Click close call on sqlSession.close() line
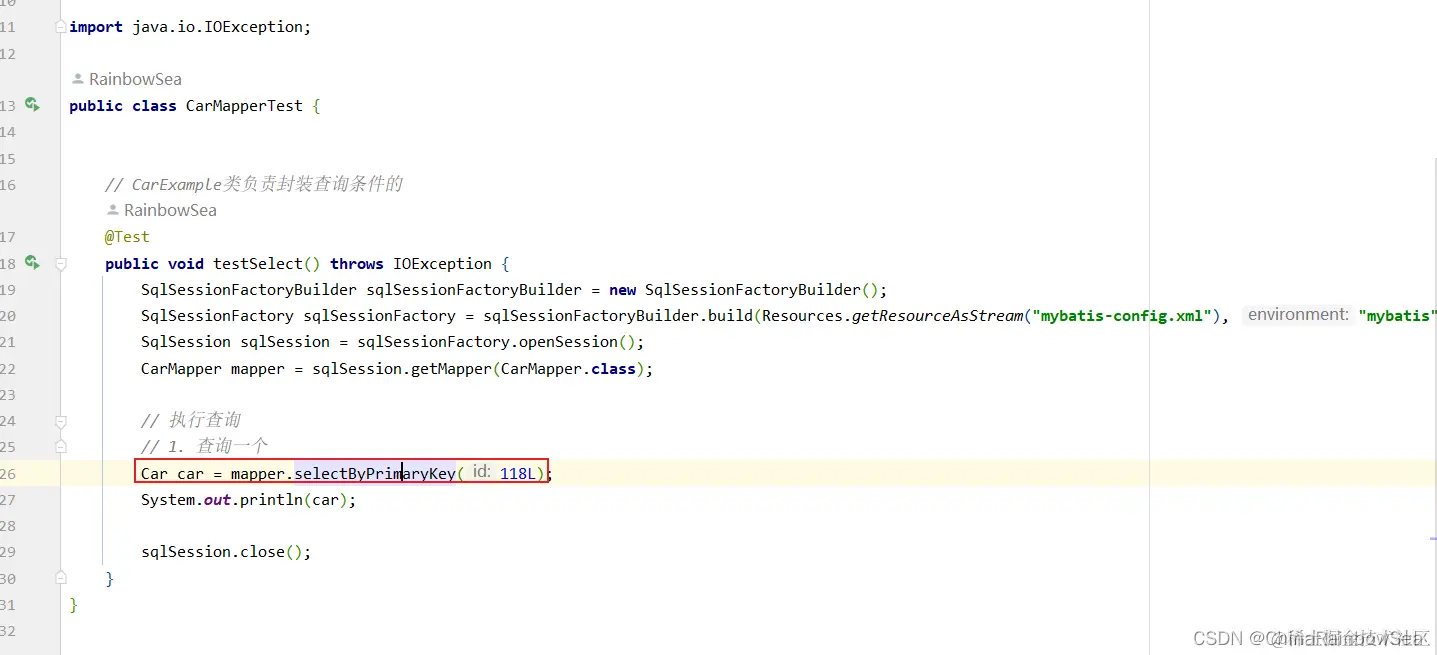1437x655 pixels. 262,552
